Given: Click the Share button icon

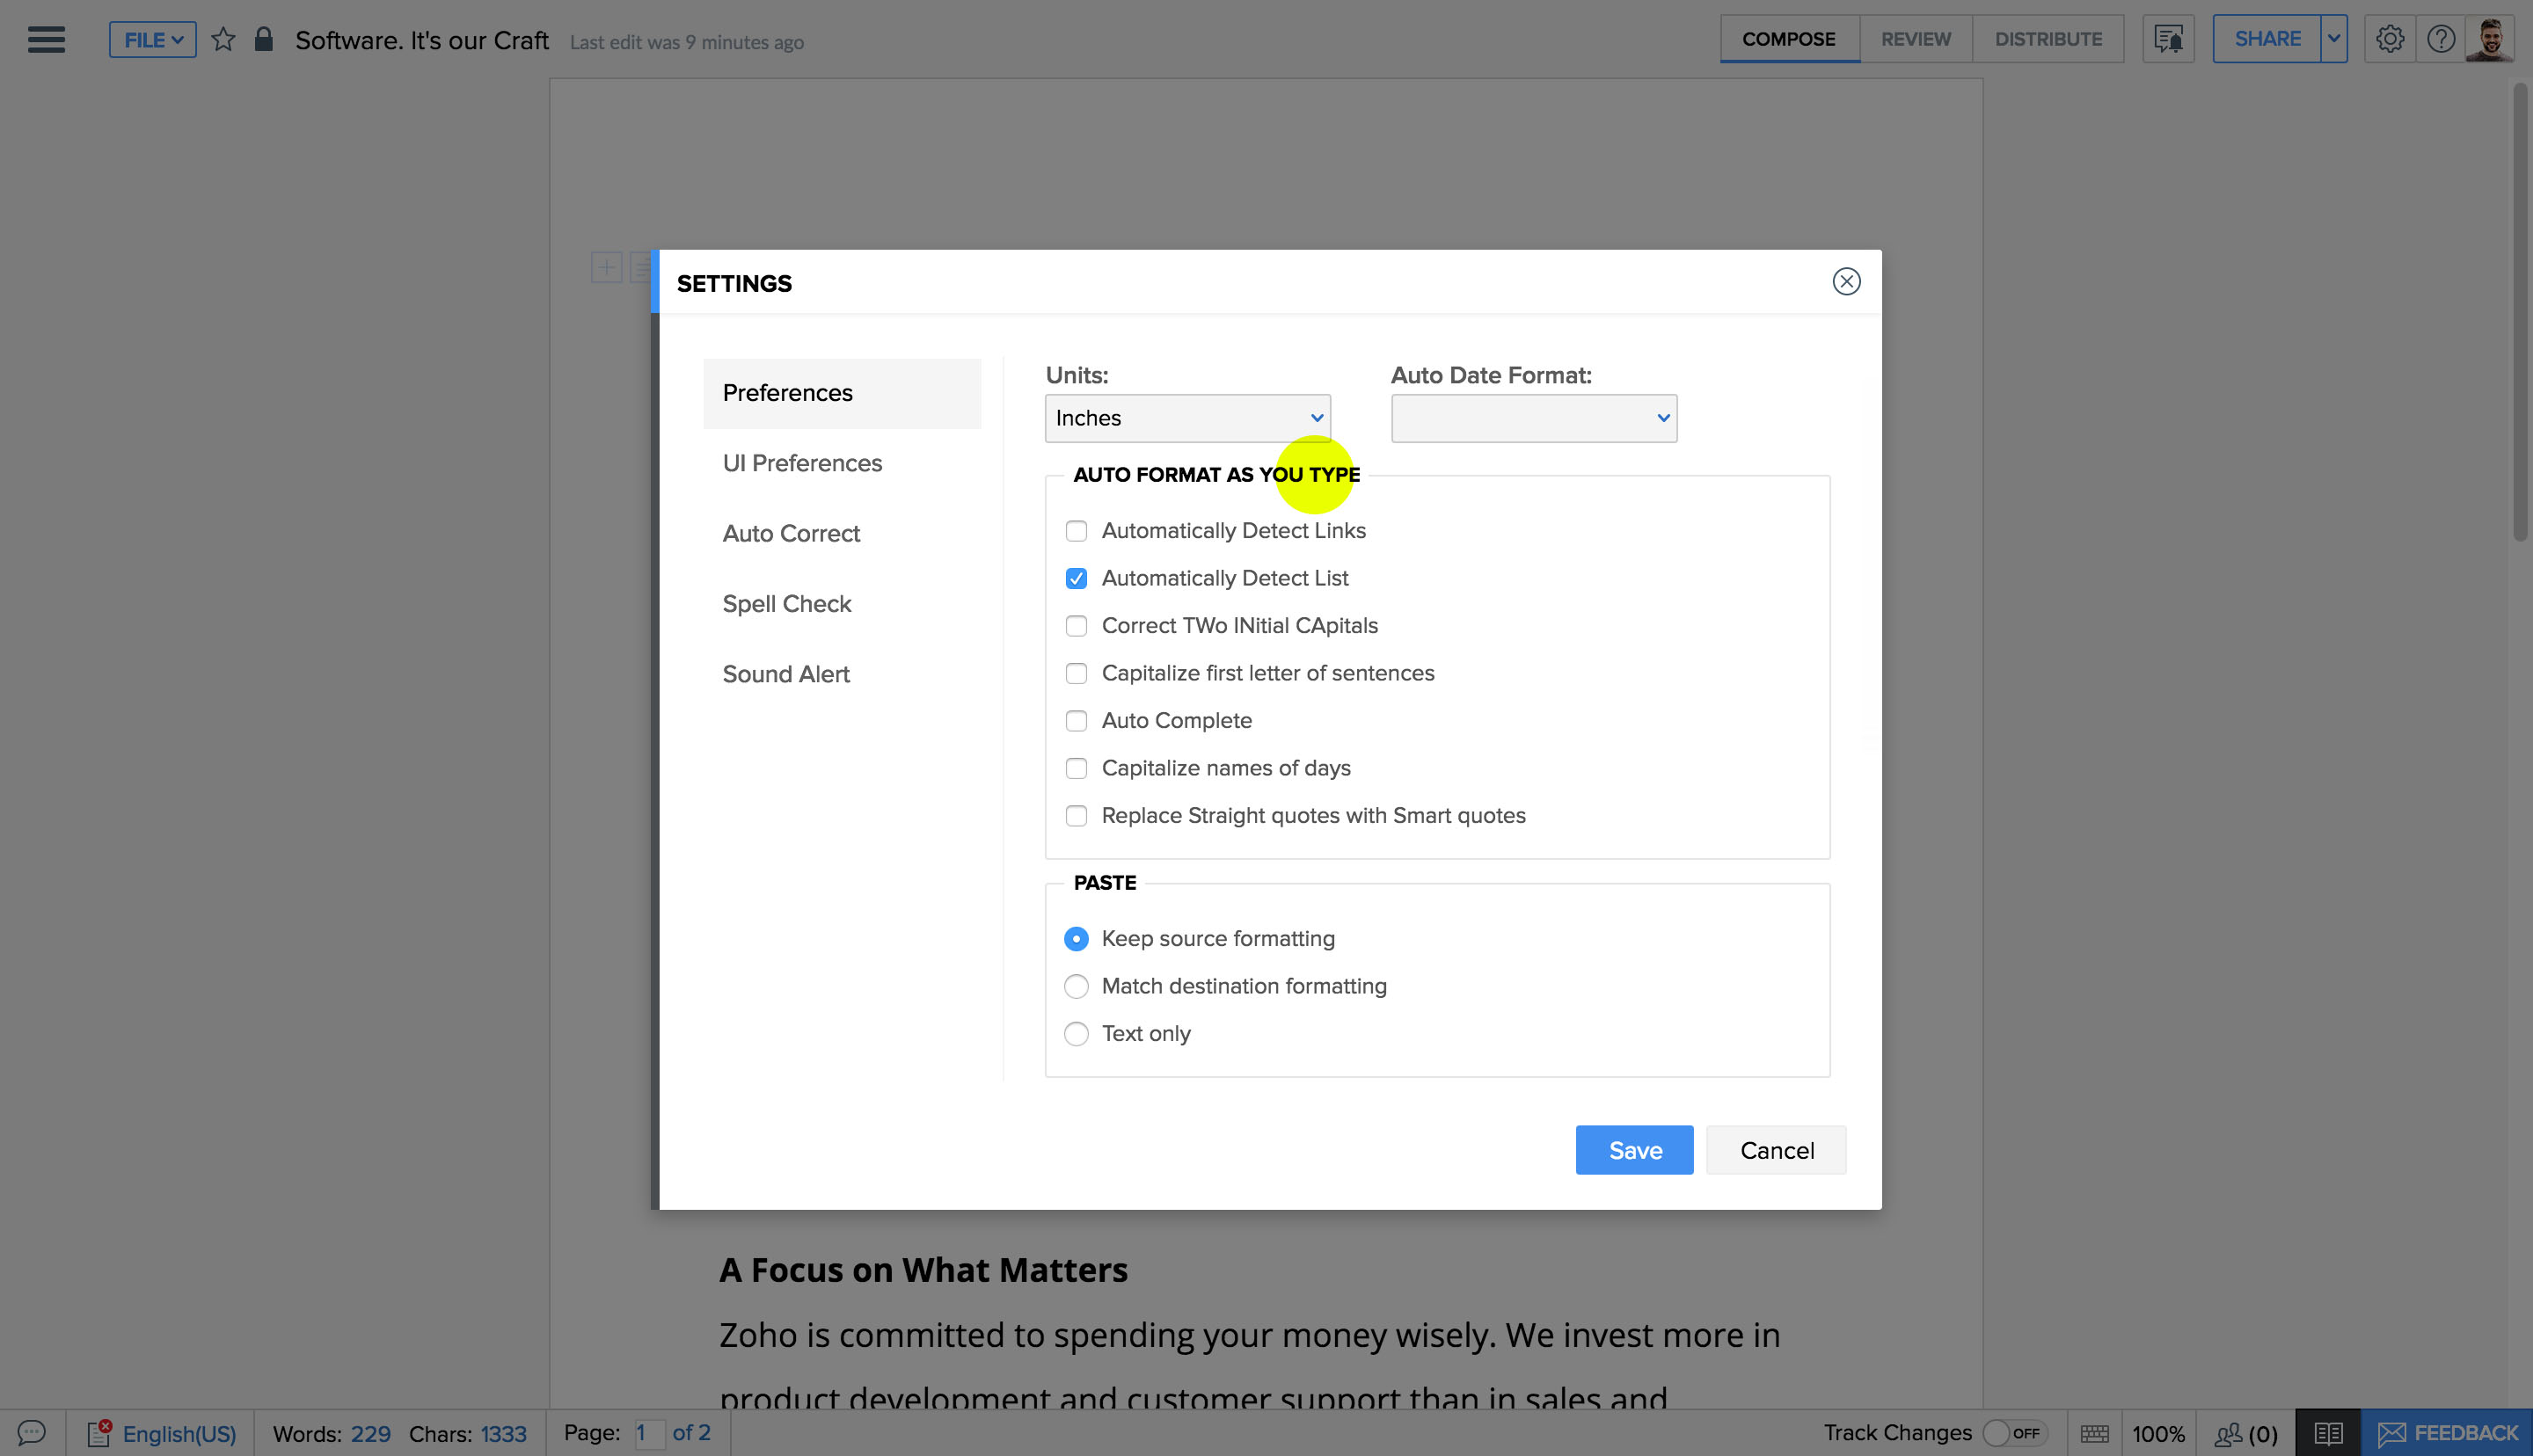Looking at the screenshot, I should click(2265, 39).
